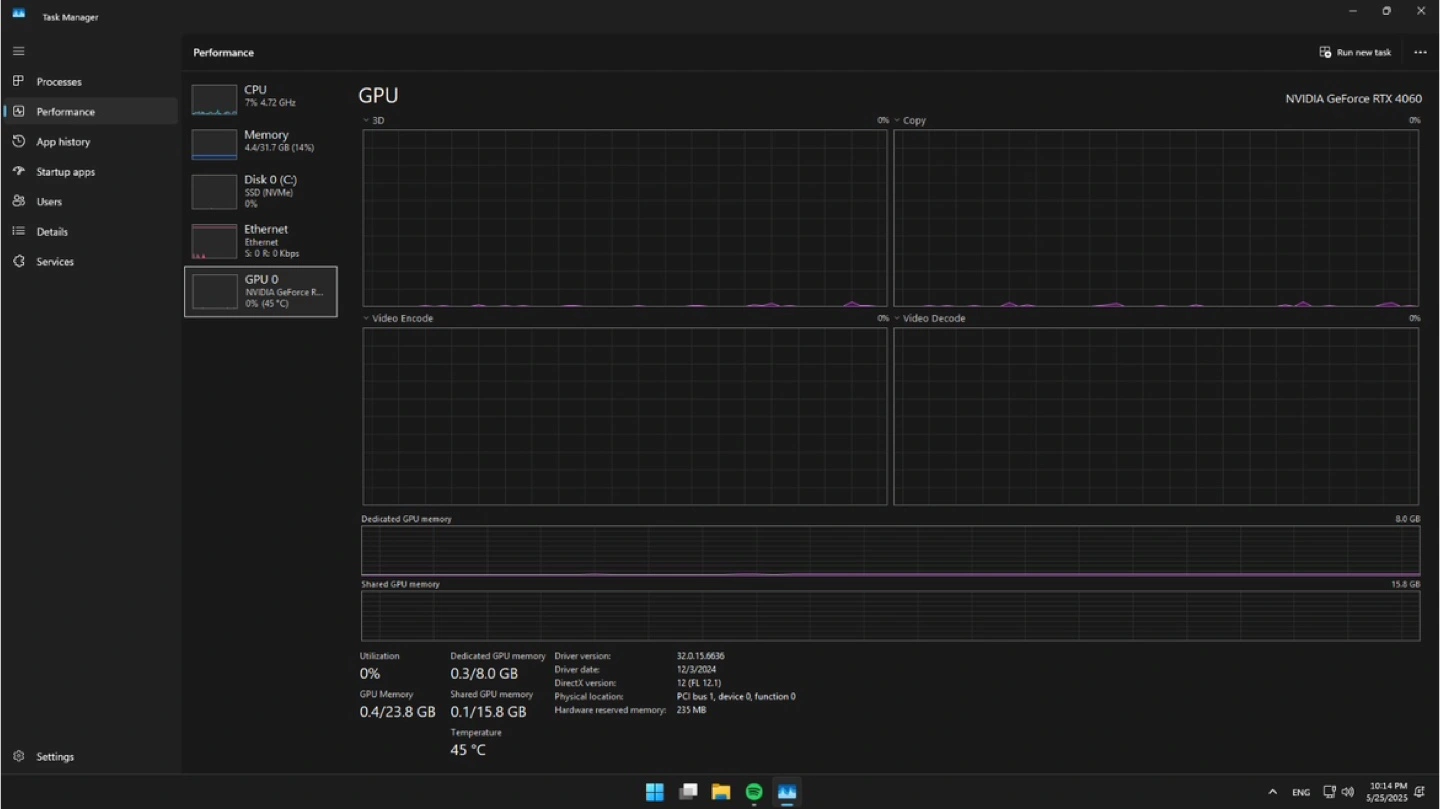Go to the Users page
Screen dimensions: 1440x809
click(x=90, y=201)
